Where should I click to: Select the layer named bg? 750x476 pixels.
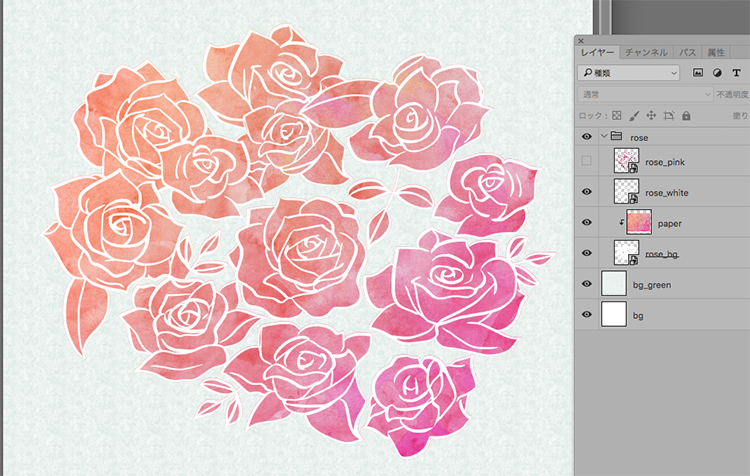click(x=638, y=316)
